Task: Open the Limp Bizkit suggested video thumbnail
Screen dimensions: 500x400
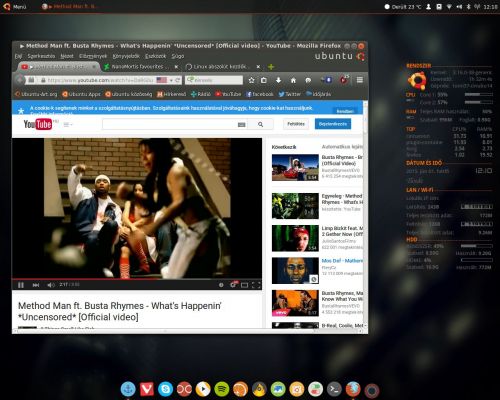Action: 295,238
